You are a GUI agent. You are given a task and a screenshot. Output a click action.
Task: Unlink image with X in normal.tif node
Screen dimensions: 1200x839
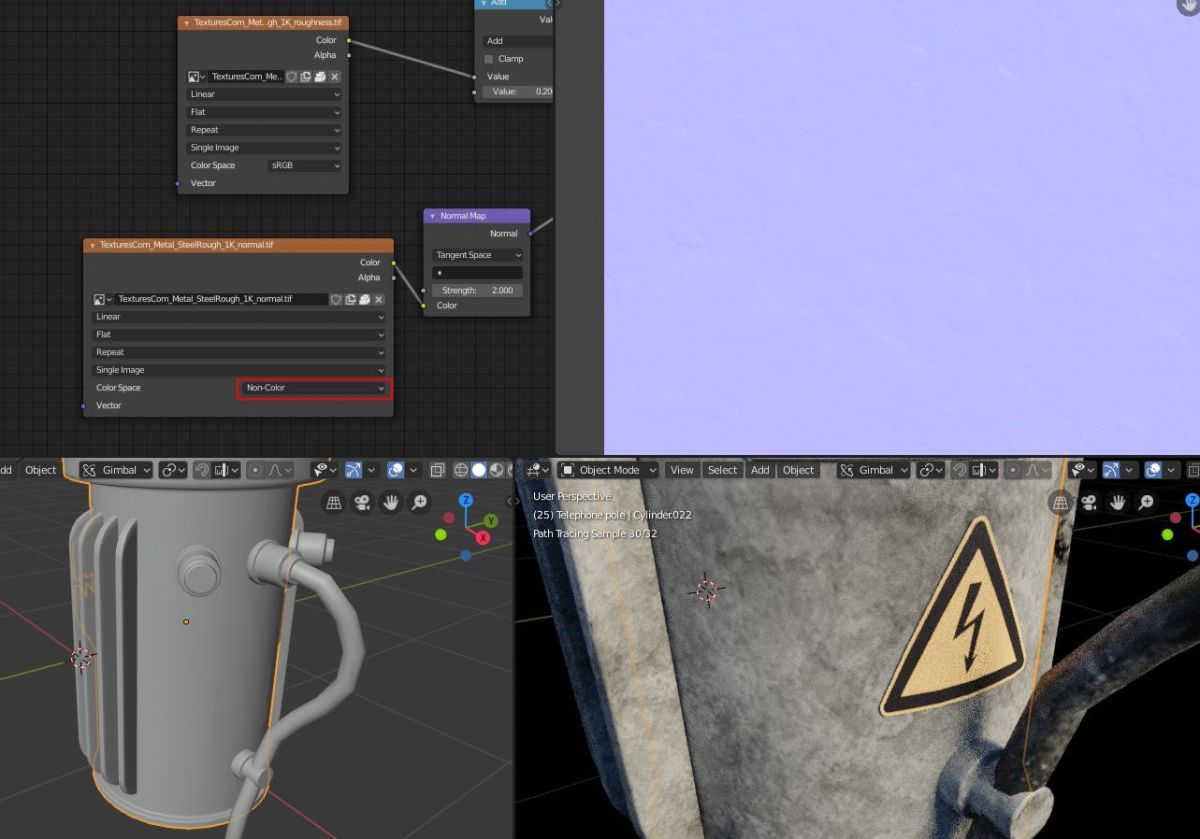tap(379, 299)
